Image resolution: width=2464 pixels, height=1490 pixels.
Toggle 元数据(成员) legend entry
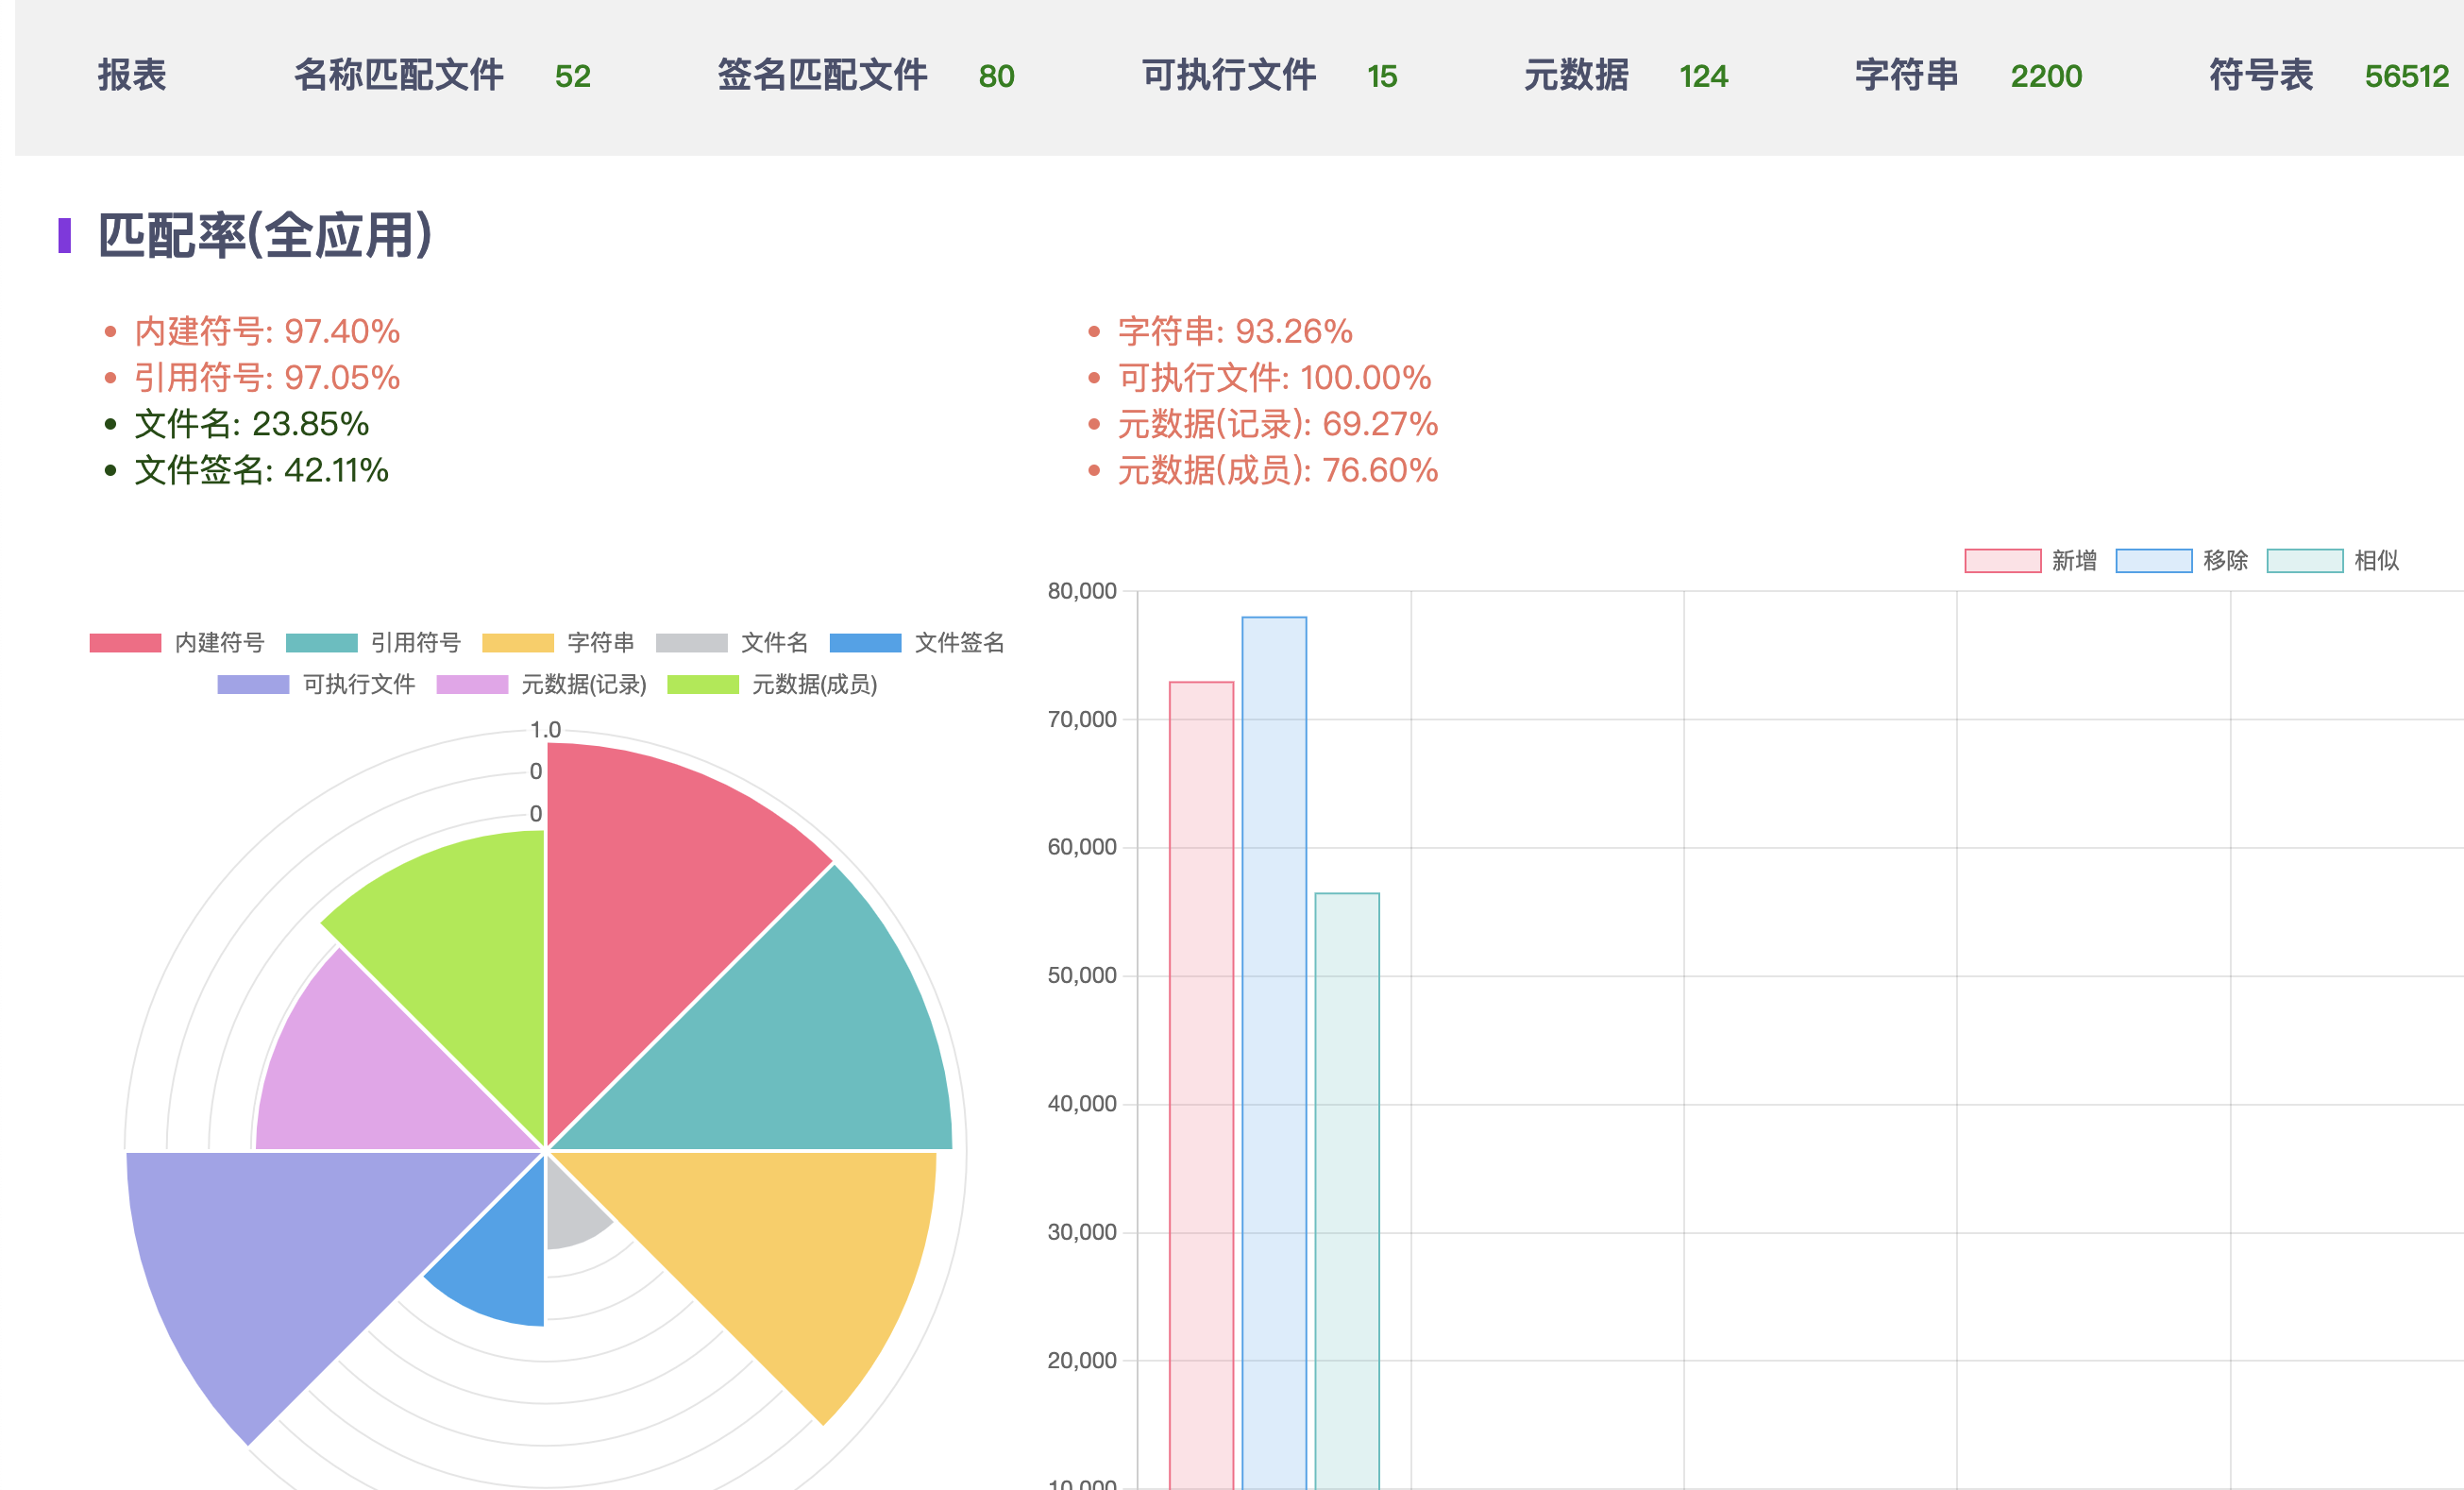771,685
